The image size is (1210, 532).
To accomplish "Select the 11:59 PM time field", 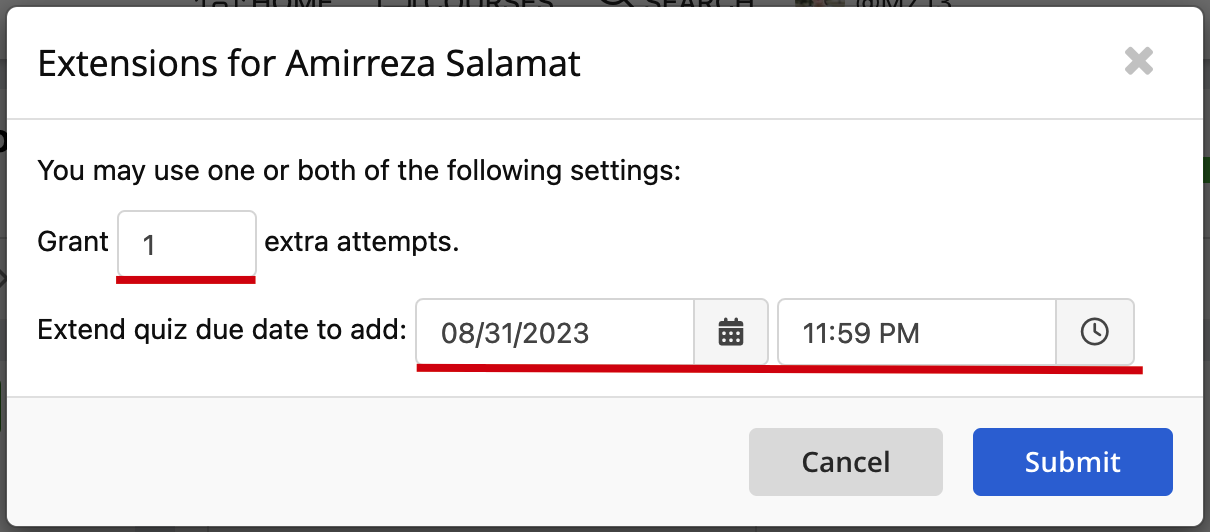I will (x=917, y=332).
